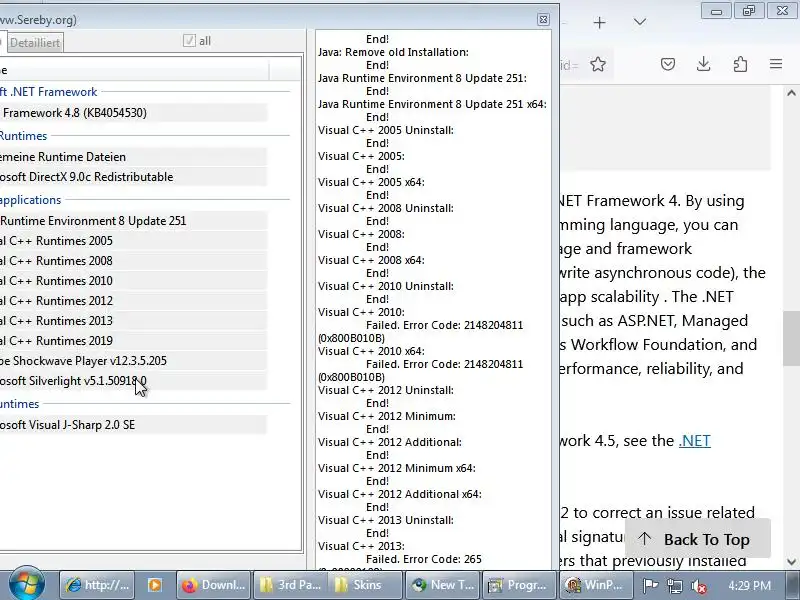Switch to Progr... taskbar window

519,585
